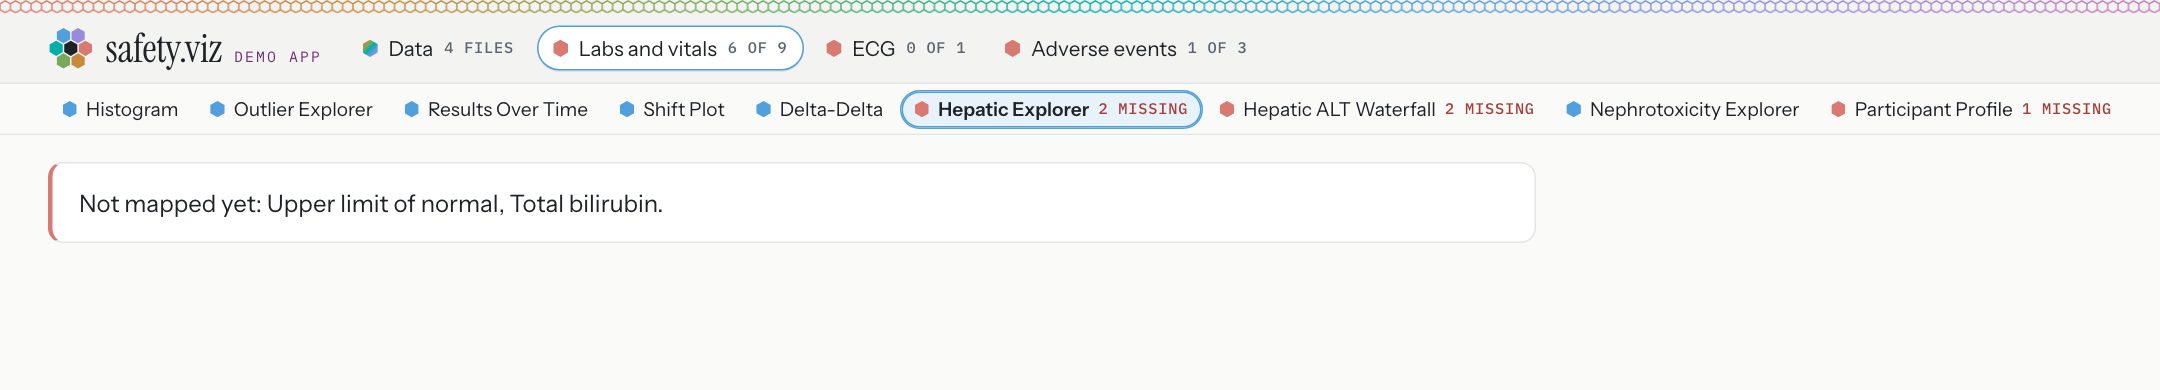2160x390 pixels.
Task: Click the '4 FILES' Data count
Action: pos(479,48)
